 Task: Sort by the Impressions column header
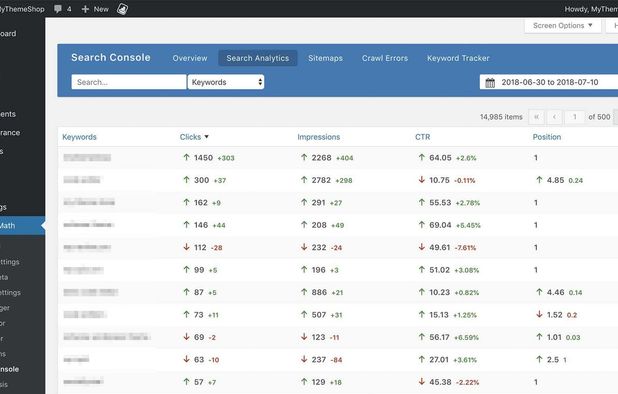click(x=318, y=137)
